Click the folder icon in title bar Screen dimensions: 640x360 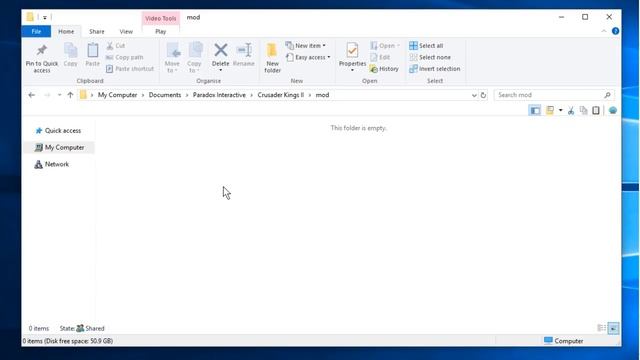pyautogui.click(x=30, y=17)
